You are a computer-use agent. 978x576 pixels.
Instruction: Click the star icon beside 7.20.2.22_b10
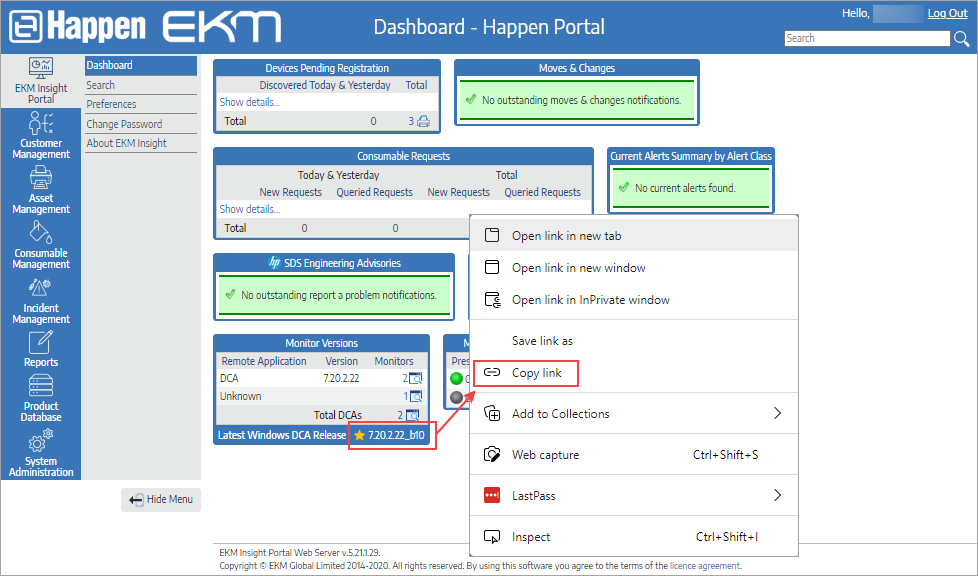(x=359, y=436)
